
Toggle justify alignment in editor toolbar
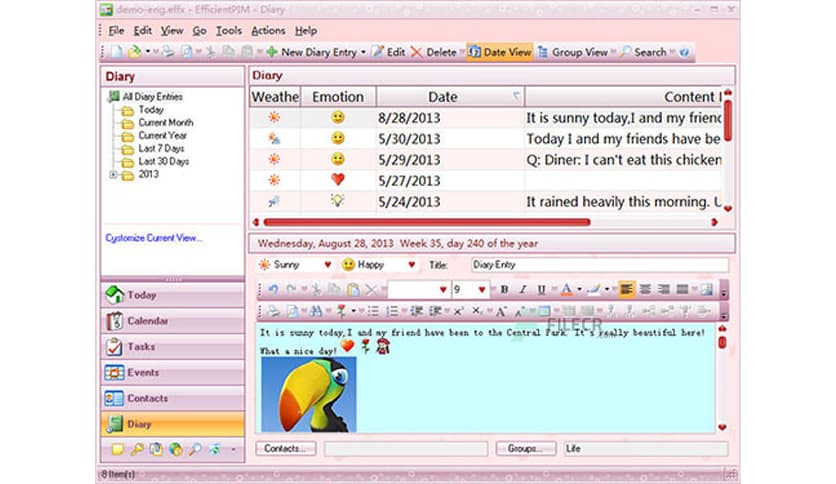(682, 289)
